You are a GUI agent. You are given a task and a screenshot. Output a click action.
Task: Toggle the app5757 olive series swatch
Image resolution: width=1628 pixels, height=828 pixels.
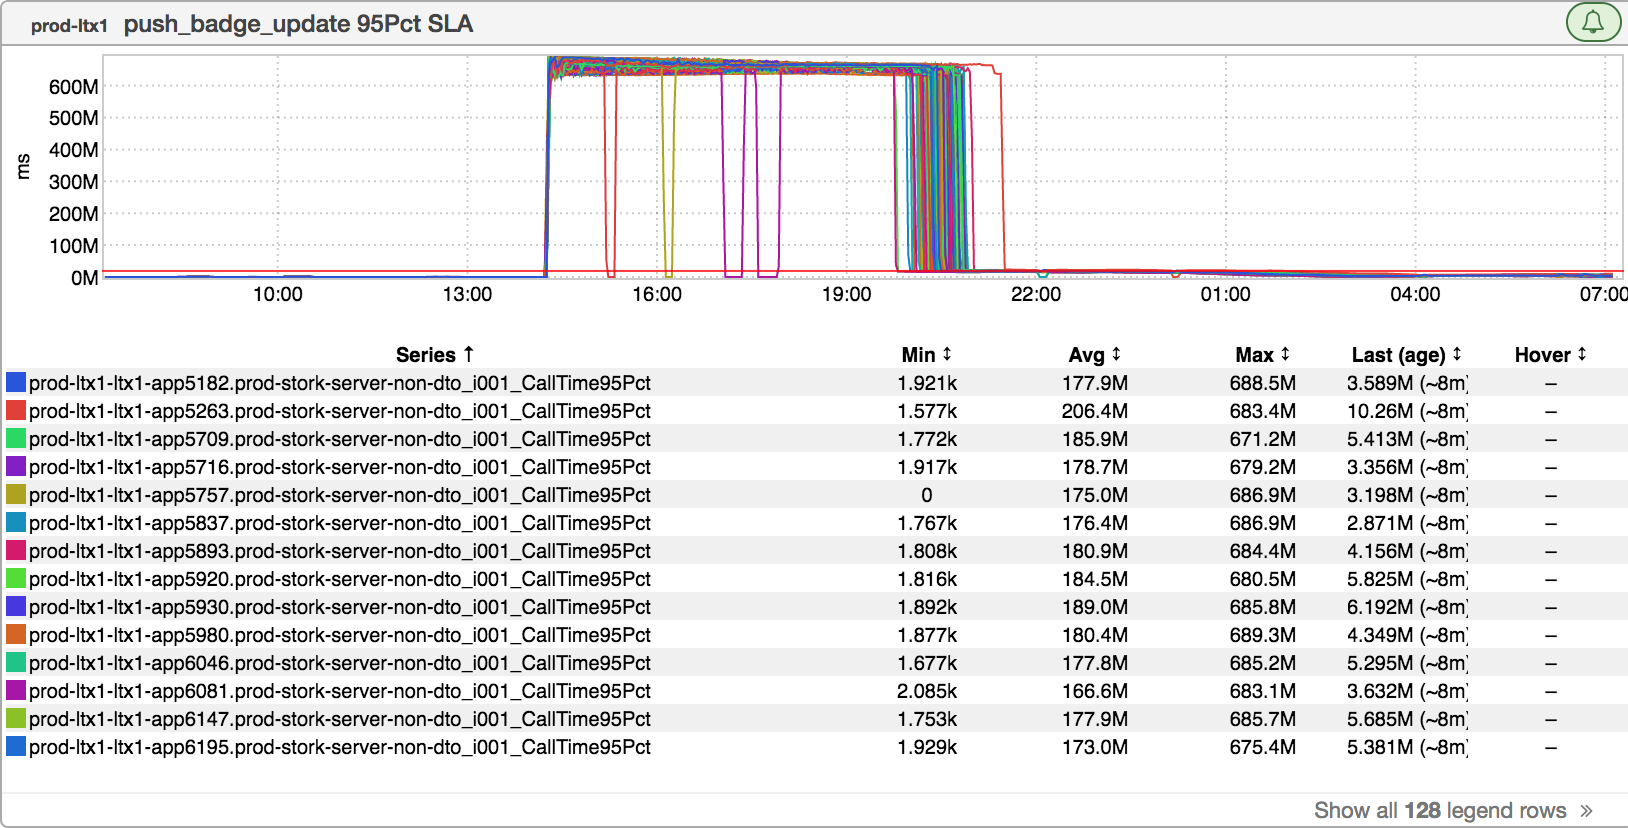click(16, 494)
